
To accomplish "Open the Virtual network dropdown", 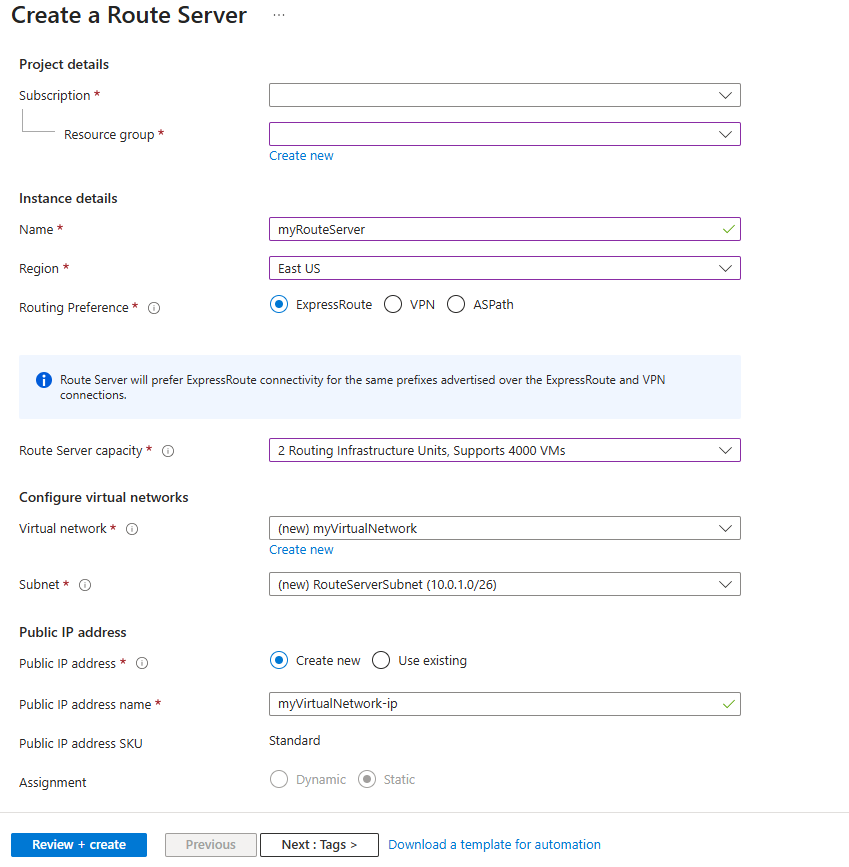I will point(504,528).
